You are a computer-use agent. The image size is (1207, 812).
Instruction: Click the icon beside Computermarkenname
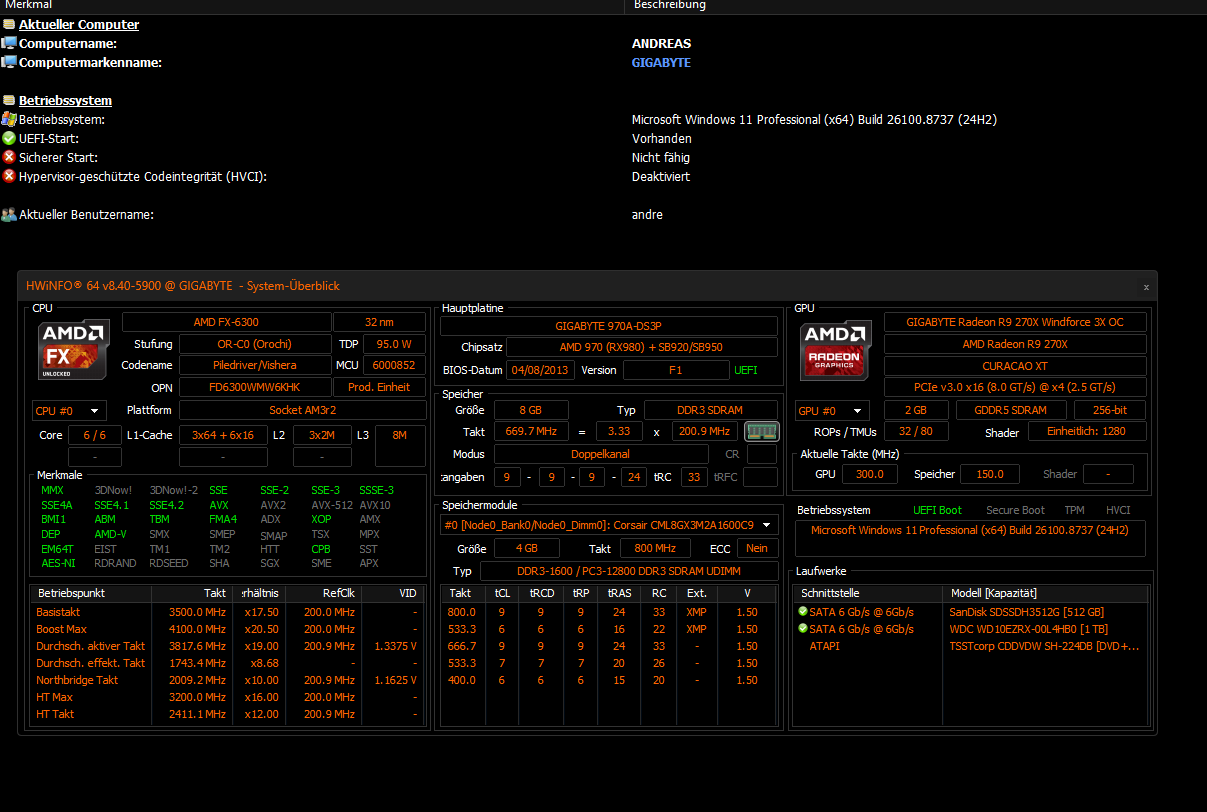point(8,62)
